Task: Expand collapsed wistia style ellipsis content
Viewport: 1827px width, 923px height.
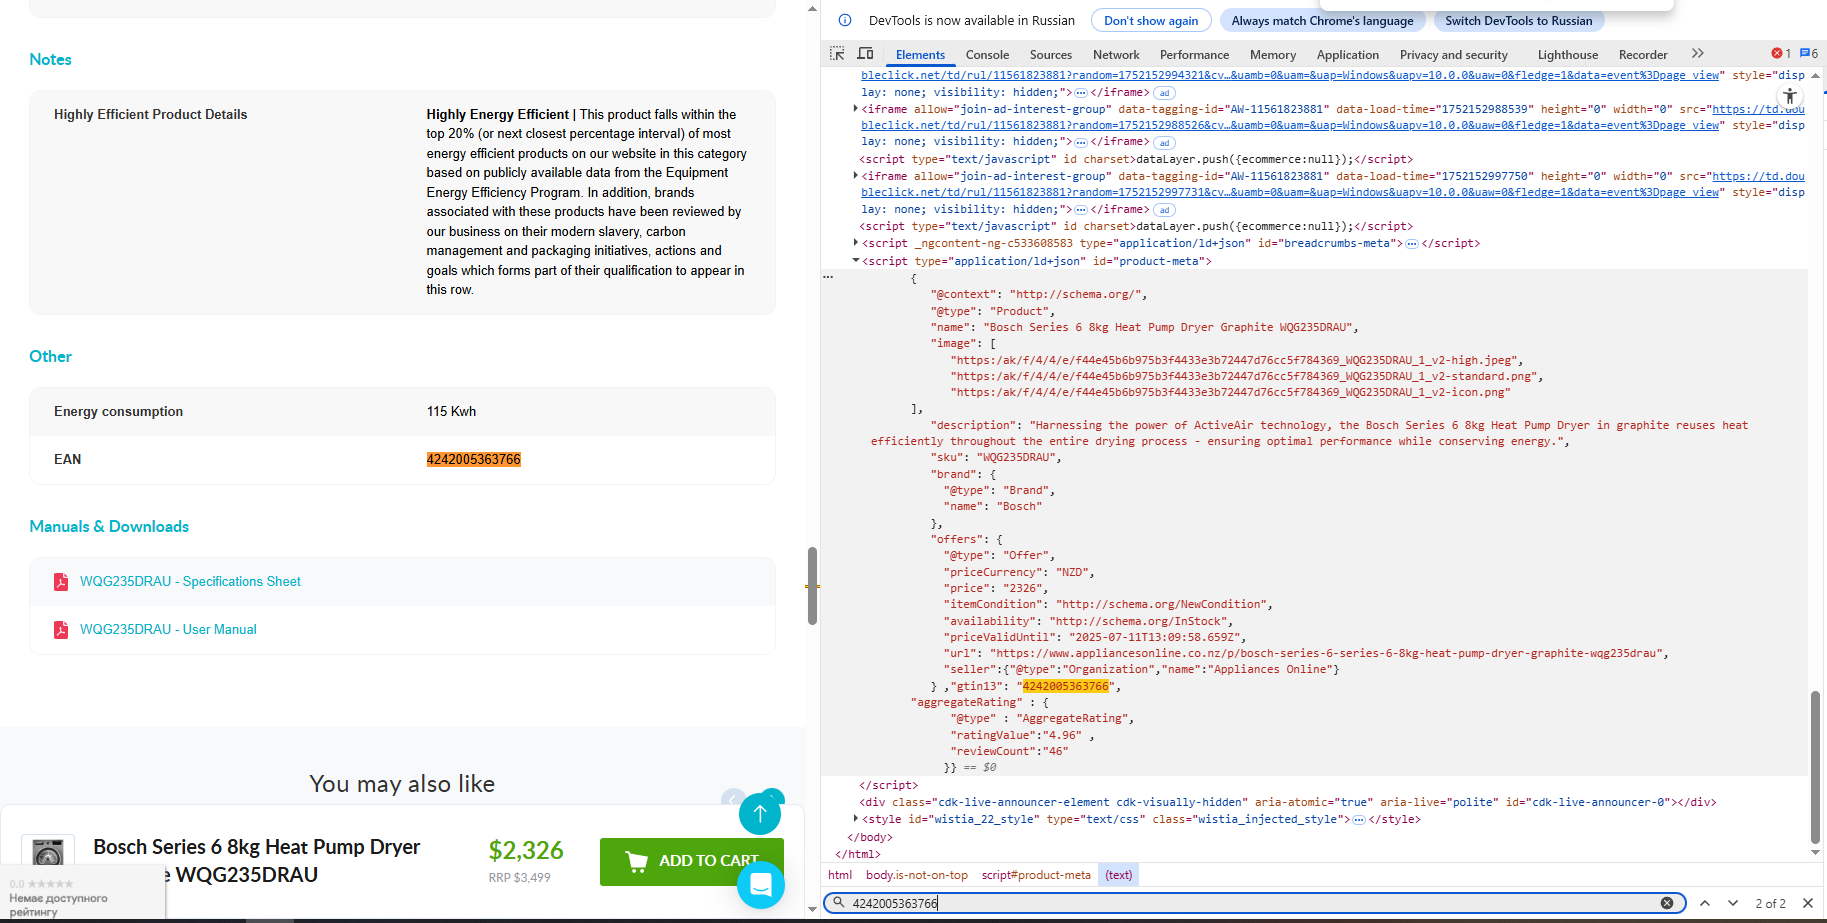Action: point(1358,820)
